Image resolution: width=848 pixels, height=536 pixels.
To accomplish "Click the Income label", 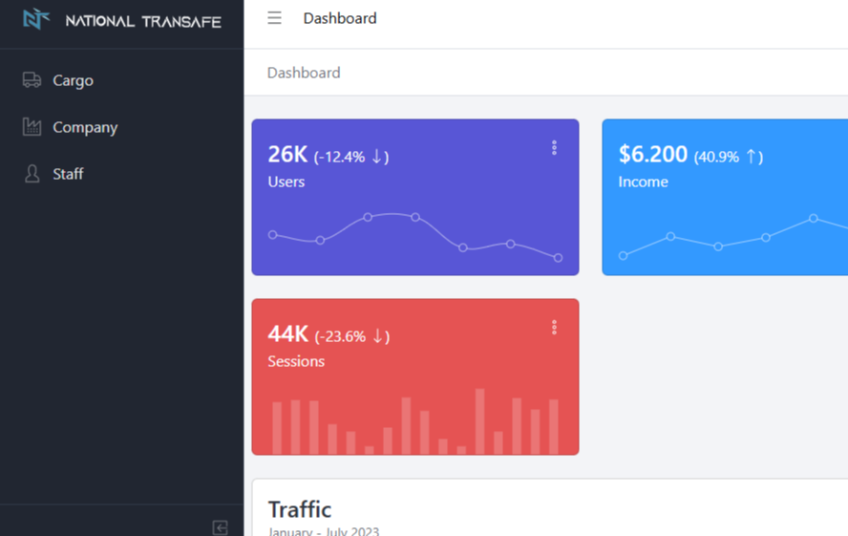I will pyautogui.click(x=643, y=182).
